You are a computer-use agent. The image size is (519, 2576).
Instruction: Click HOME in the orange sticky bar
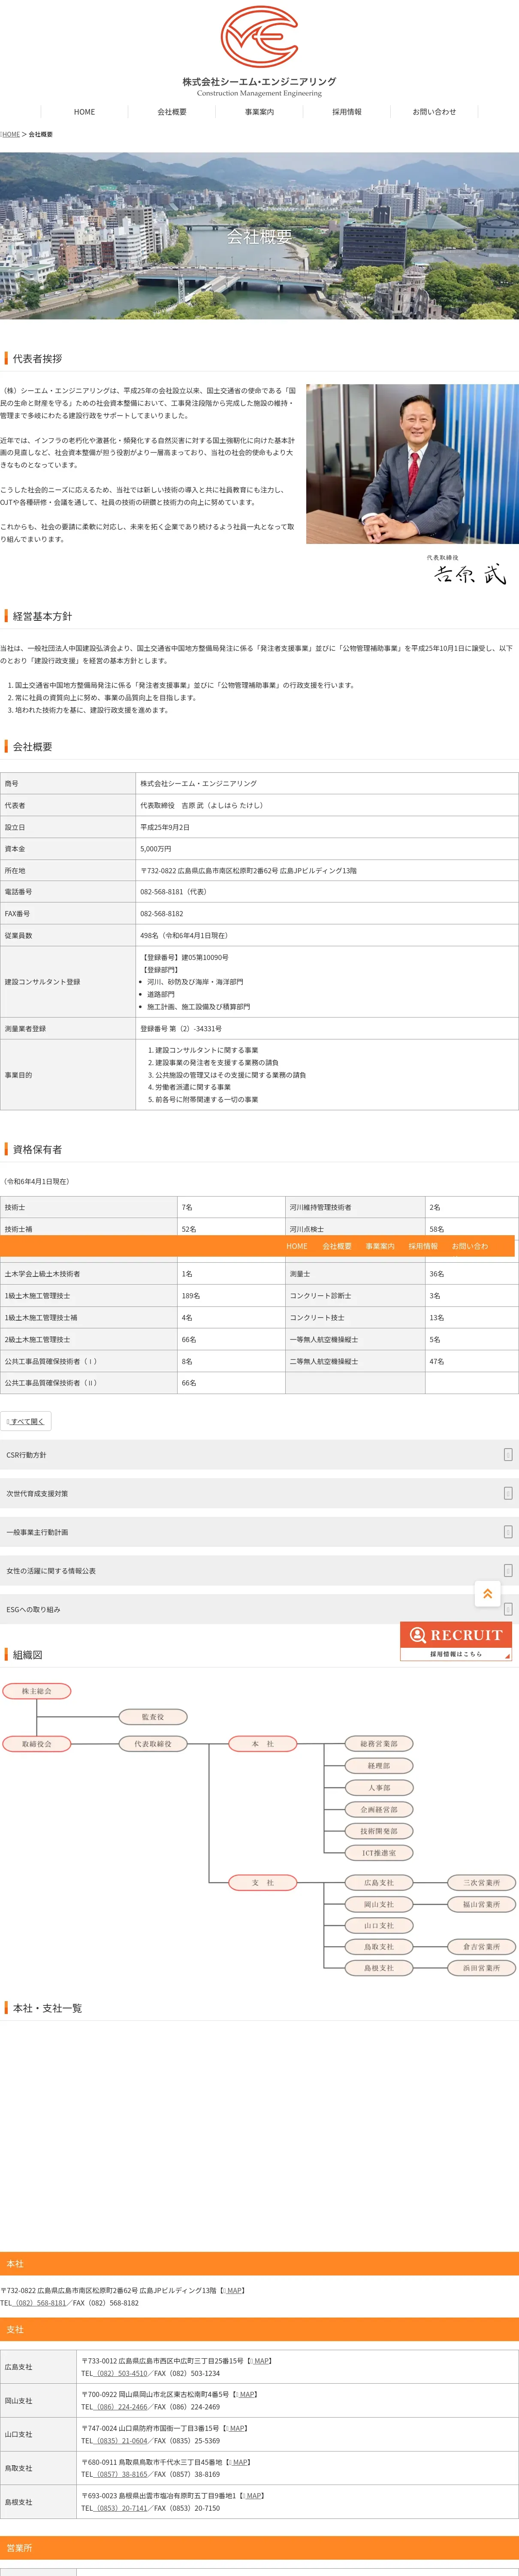(x=297, y=1246)
